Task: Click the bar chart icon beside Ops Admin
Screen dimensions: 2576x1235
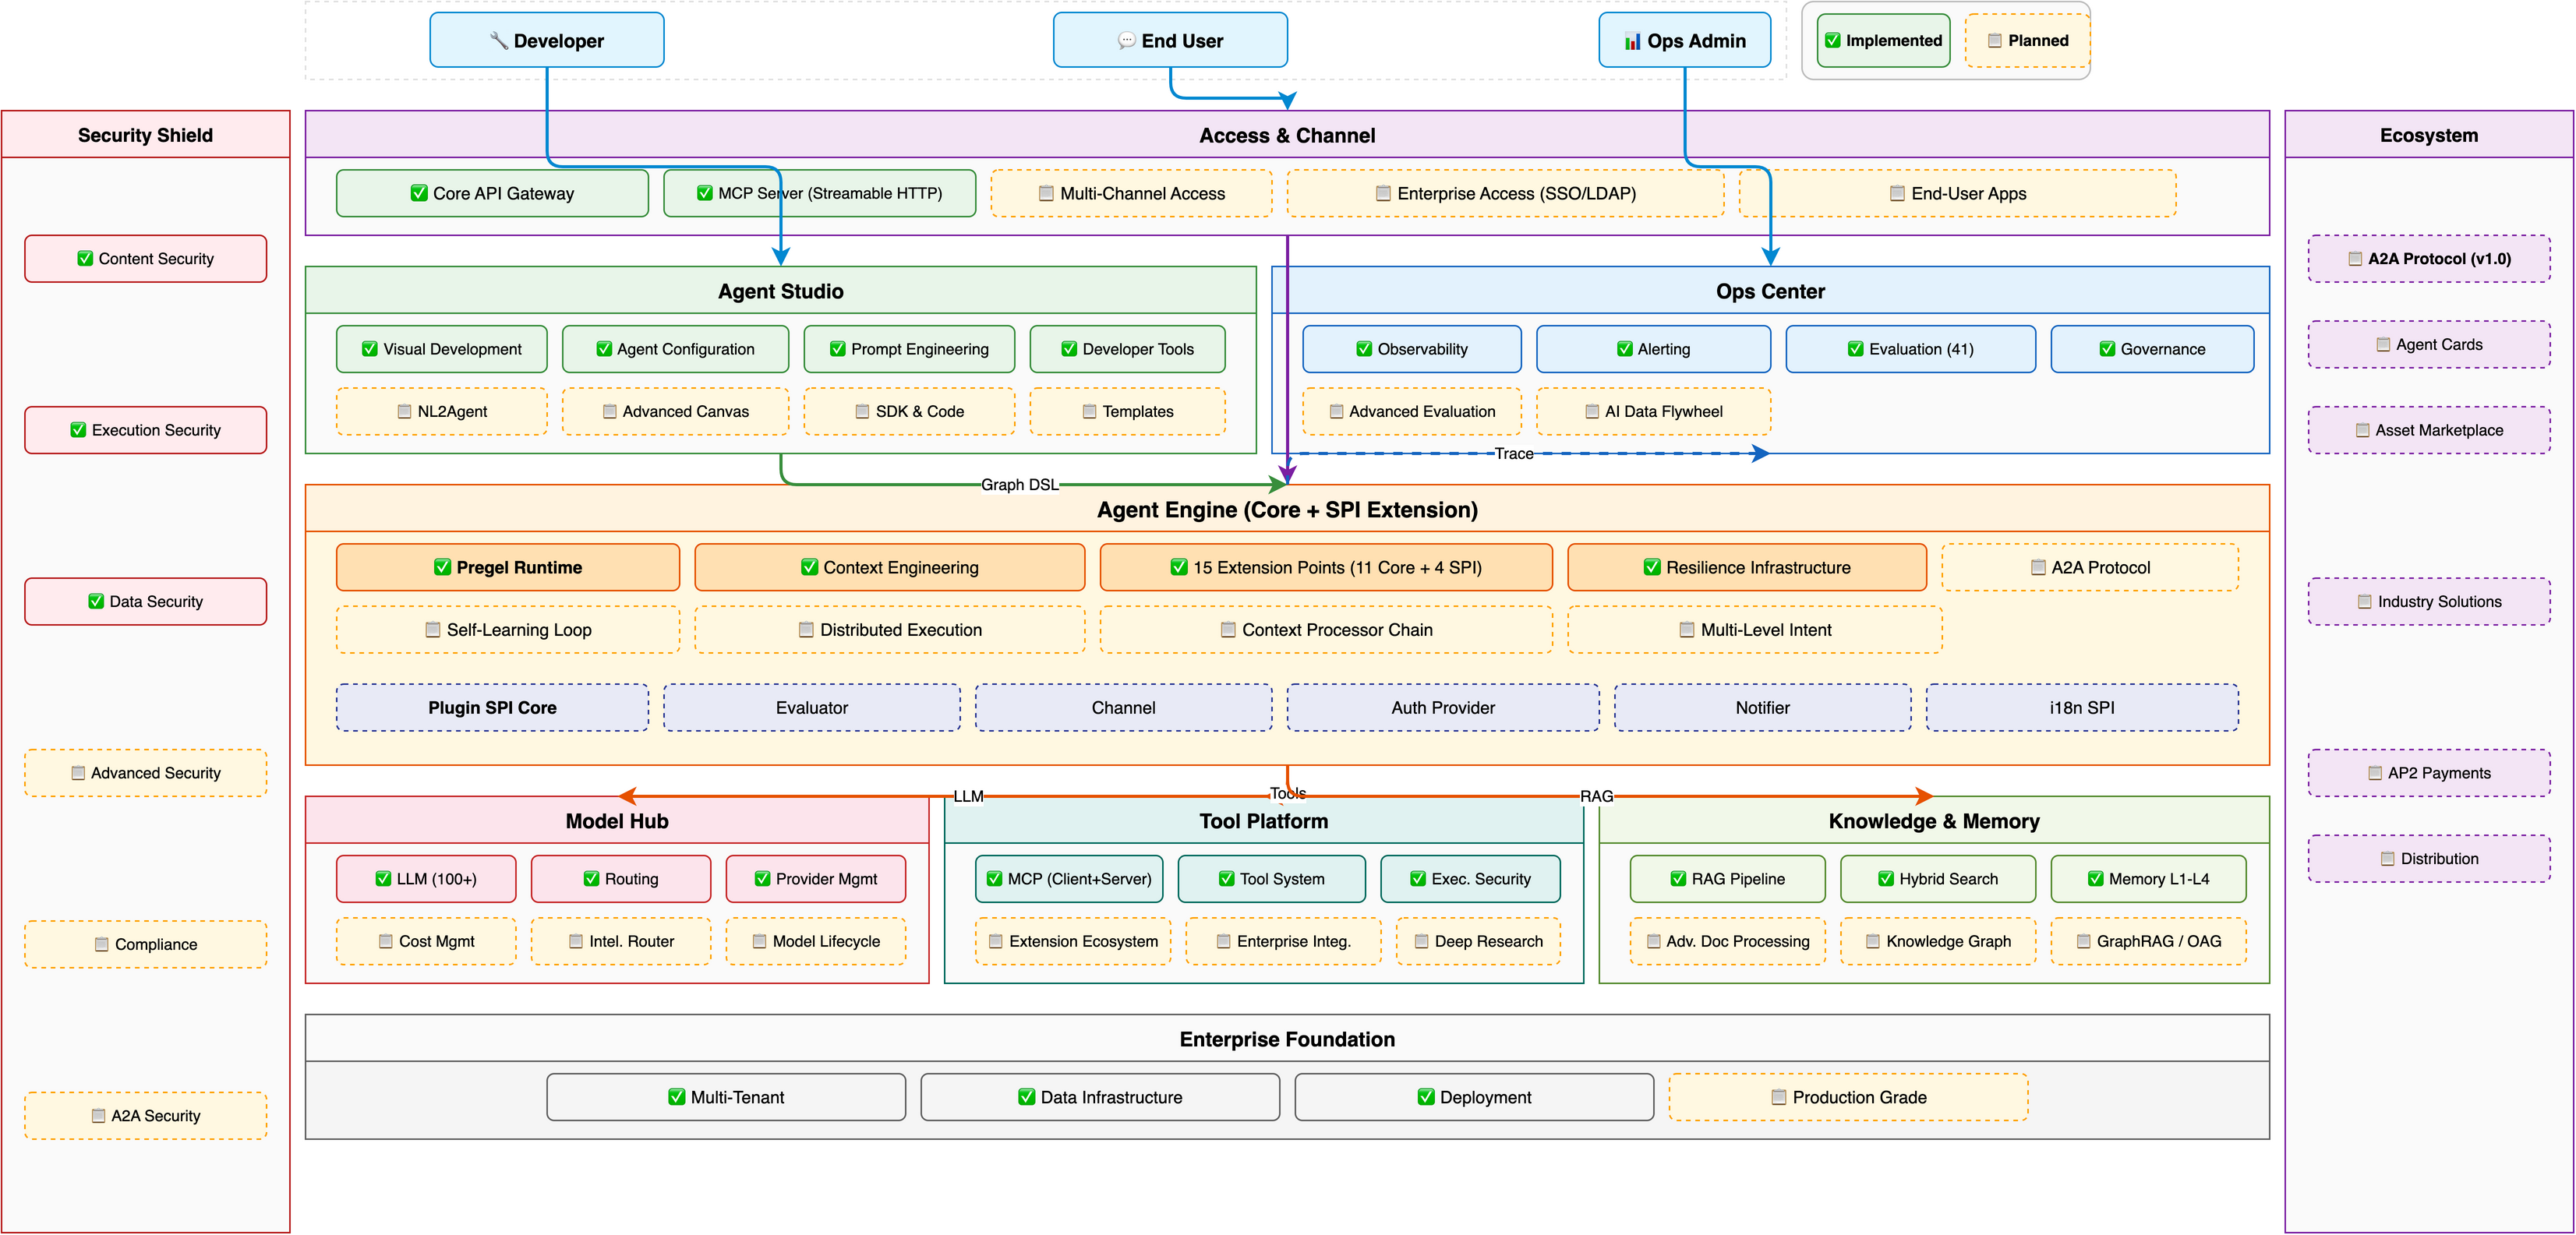Action: pyautogui.click(x=1633, y=41)
